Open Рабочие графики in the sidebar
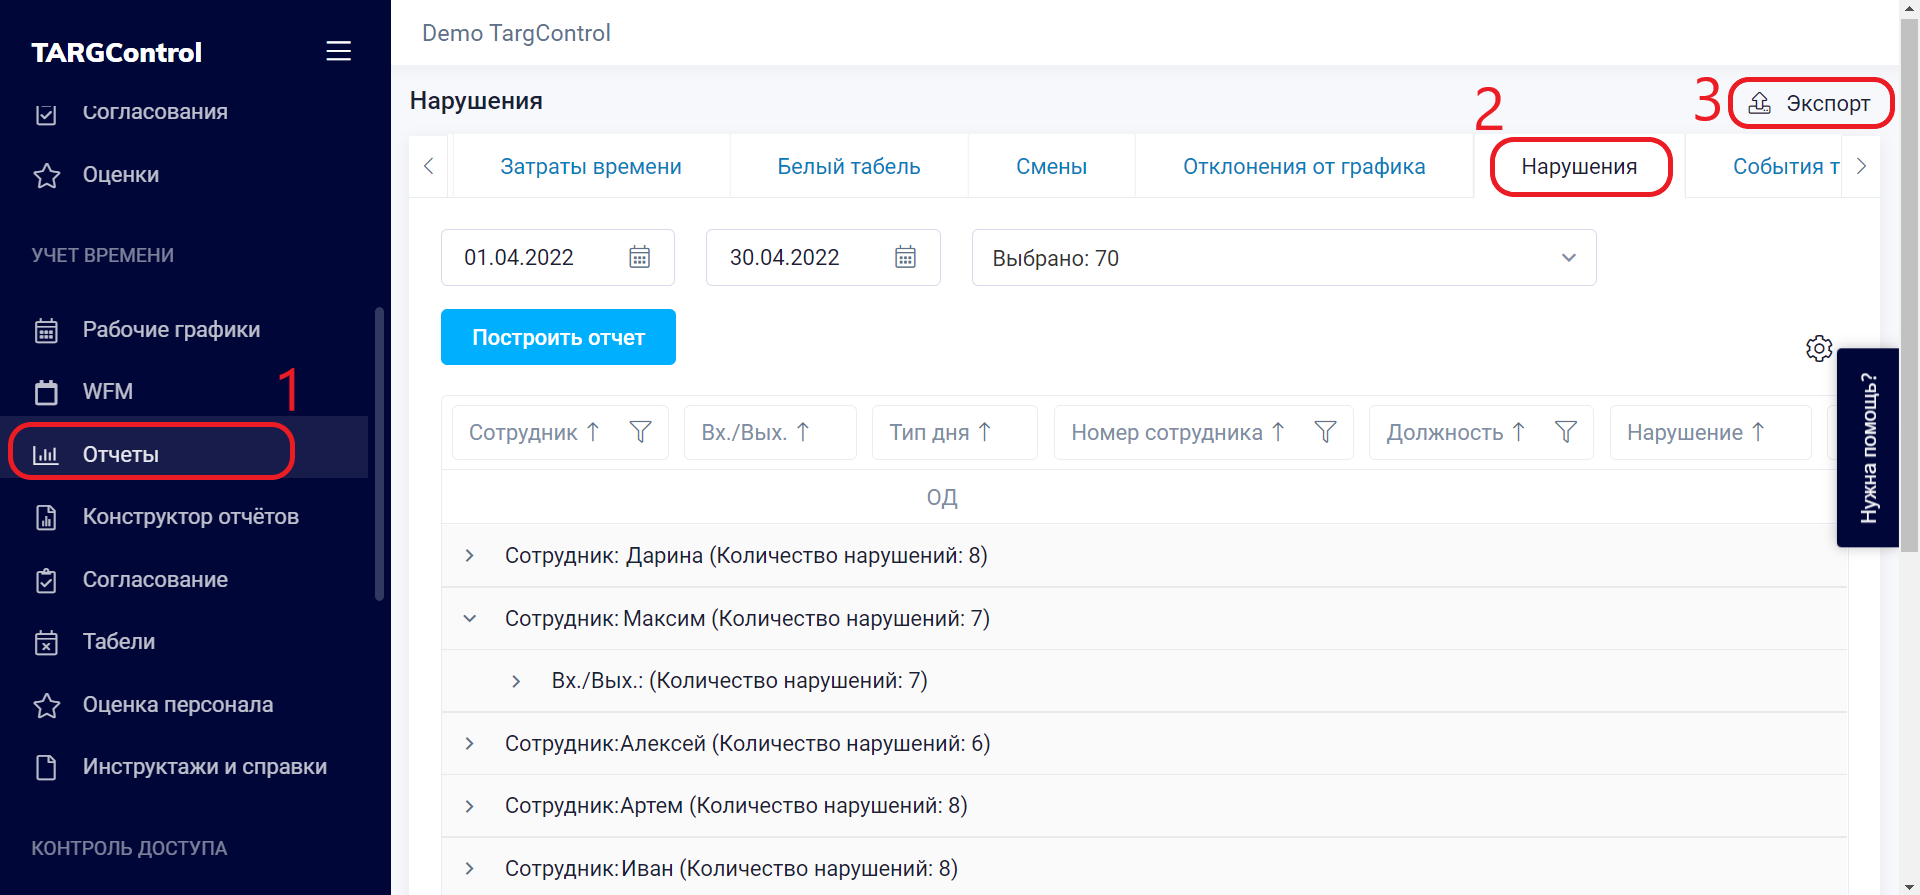Screen dimensions: 1920x895 coord(171,329)
